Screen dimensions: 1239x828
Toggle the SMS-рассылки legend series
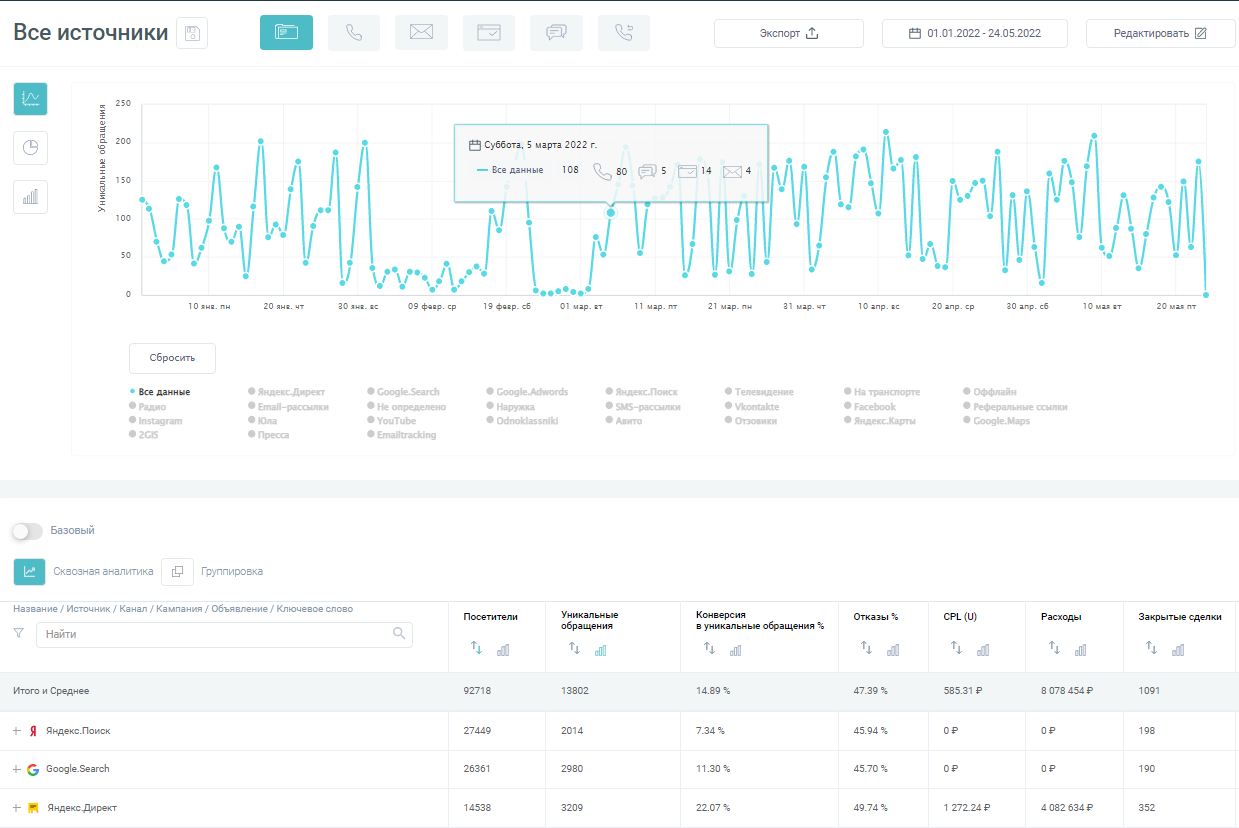(643, 407)
